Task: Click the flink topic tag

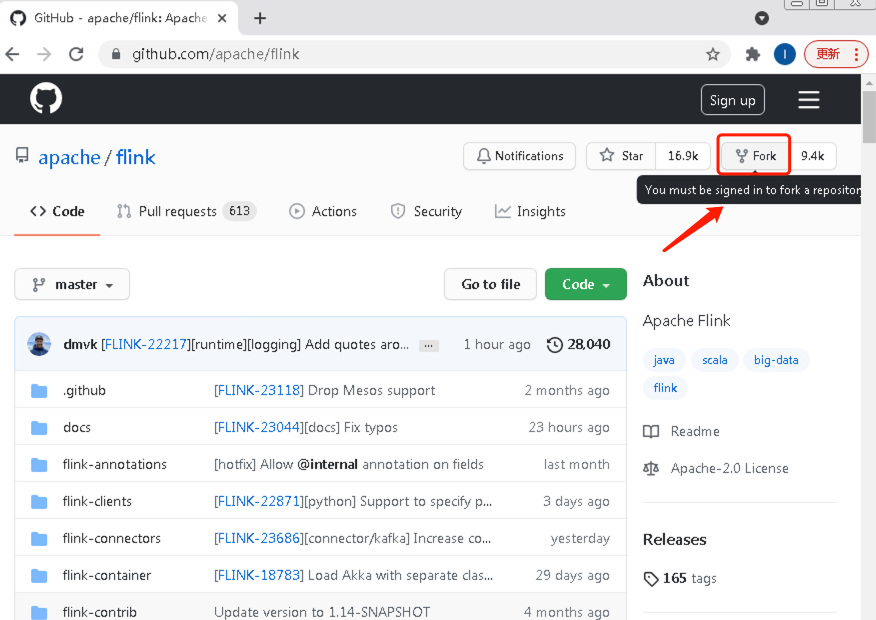Action: (x=665, y=388)
